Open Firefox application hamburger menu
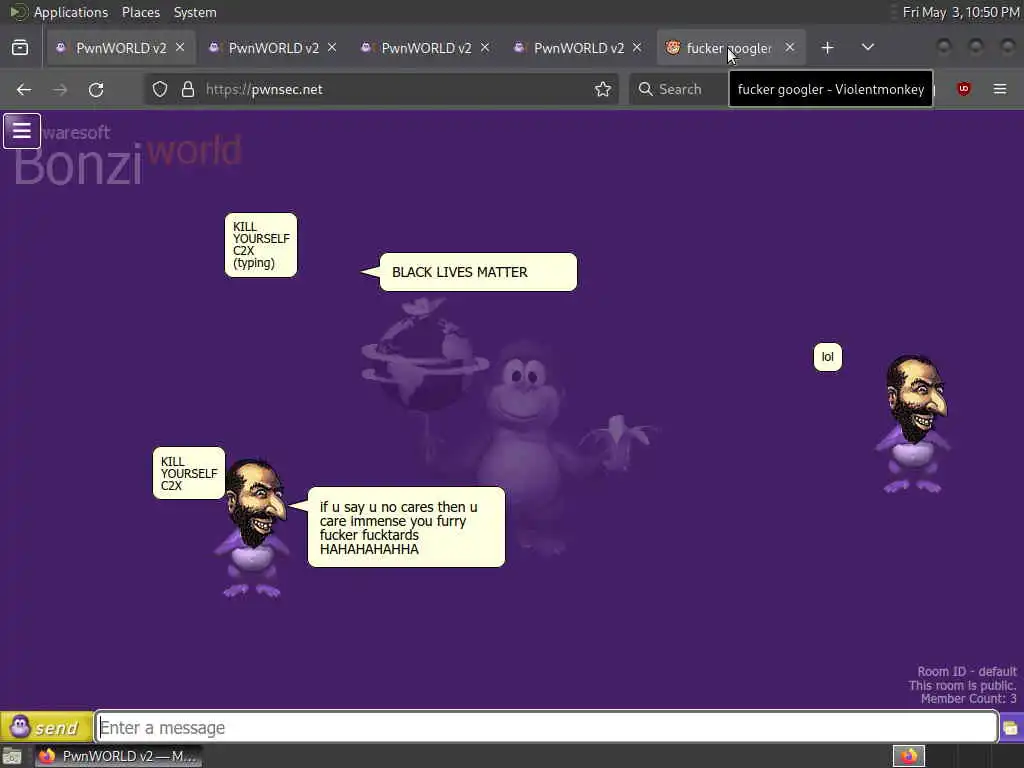This screenshot has height=768, width=1024. click(x=1000, y=89)
